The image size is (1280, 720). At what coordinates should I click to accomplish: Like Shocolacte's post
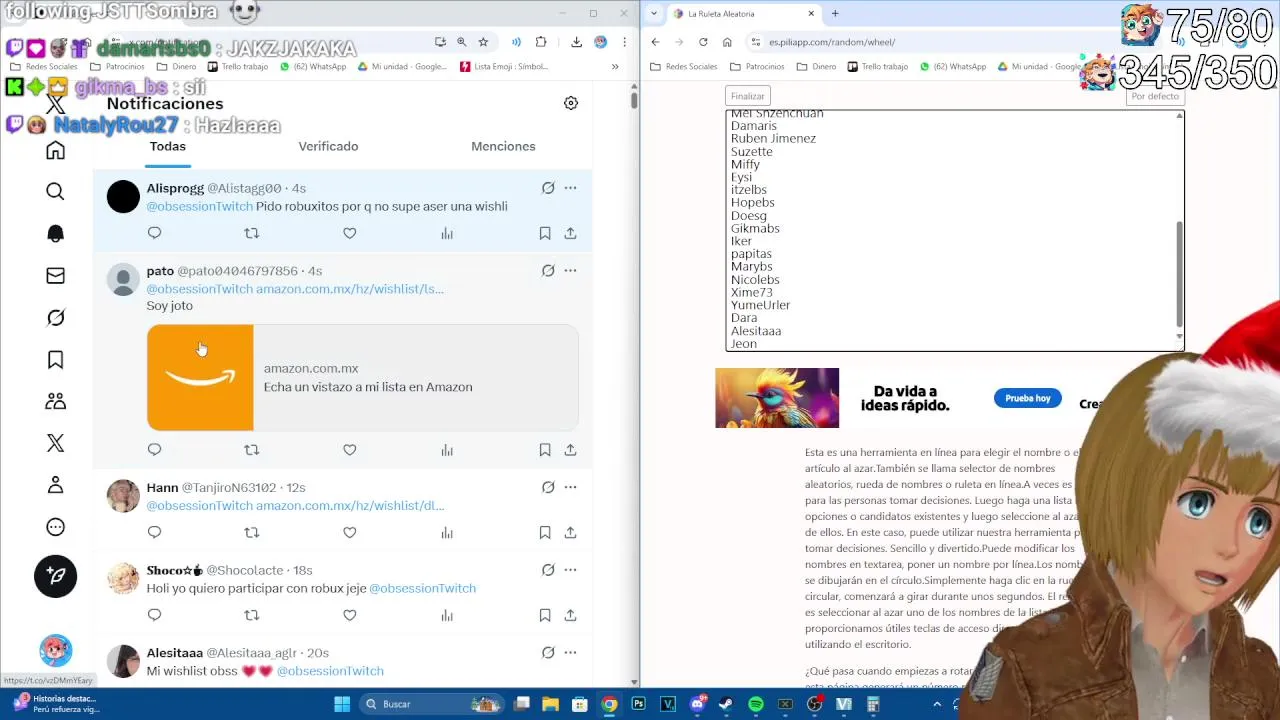[349, 615]
